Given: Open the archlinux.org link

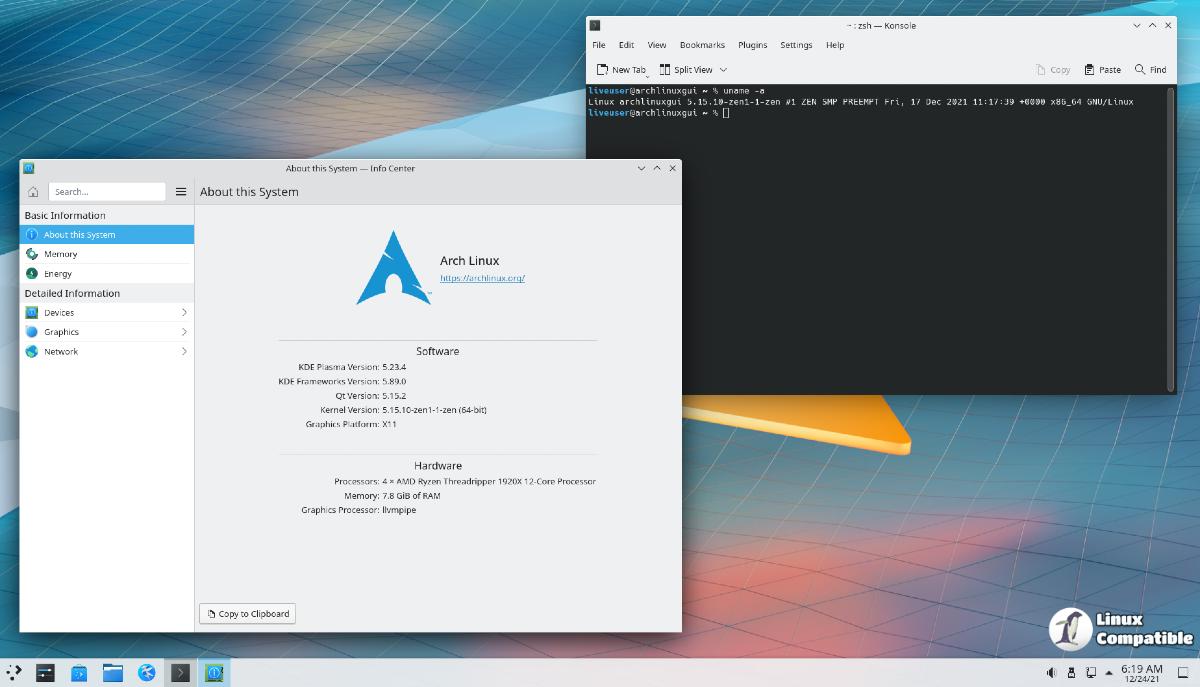Looking at the screenshot, I should coord(482,278).
